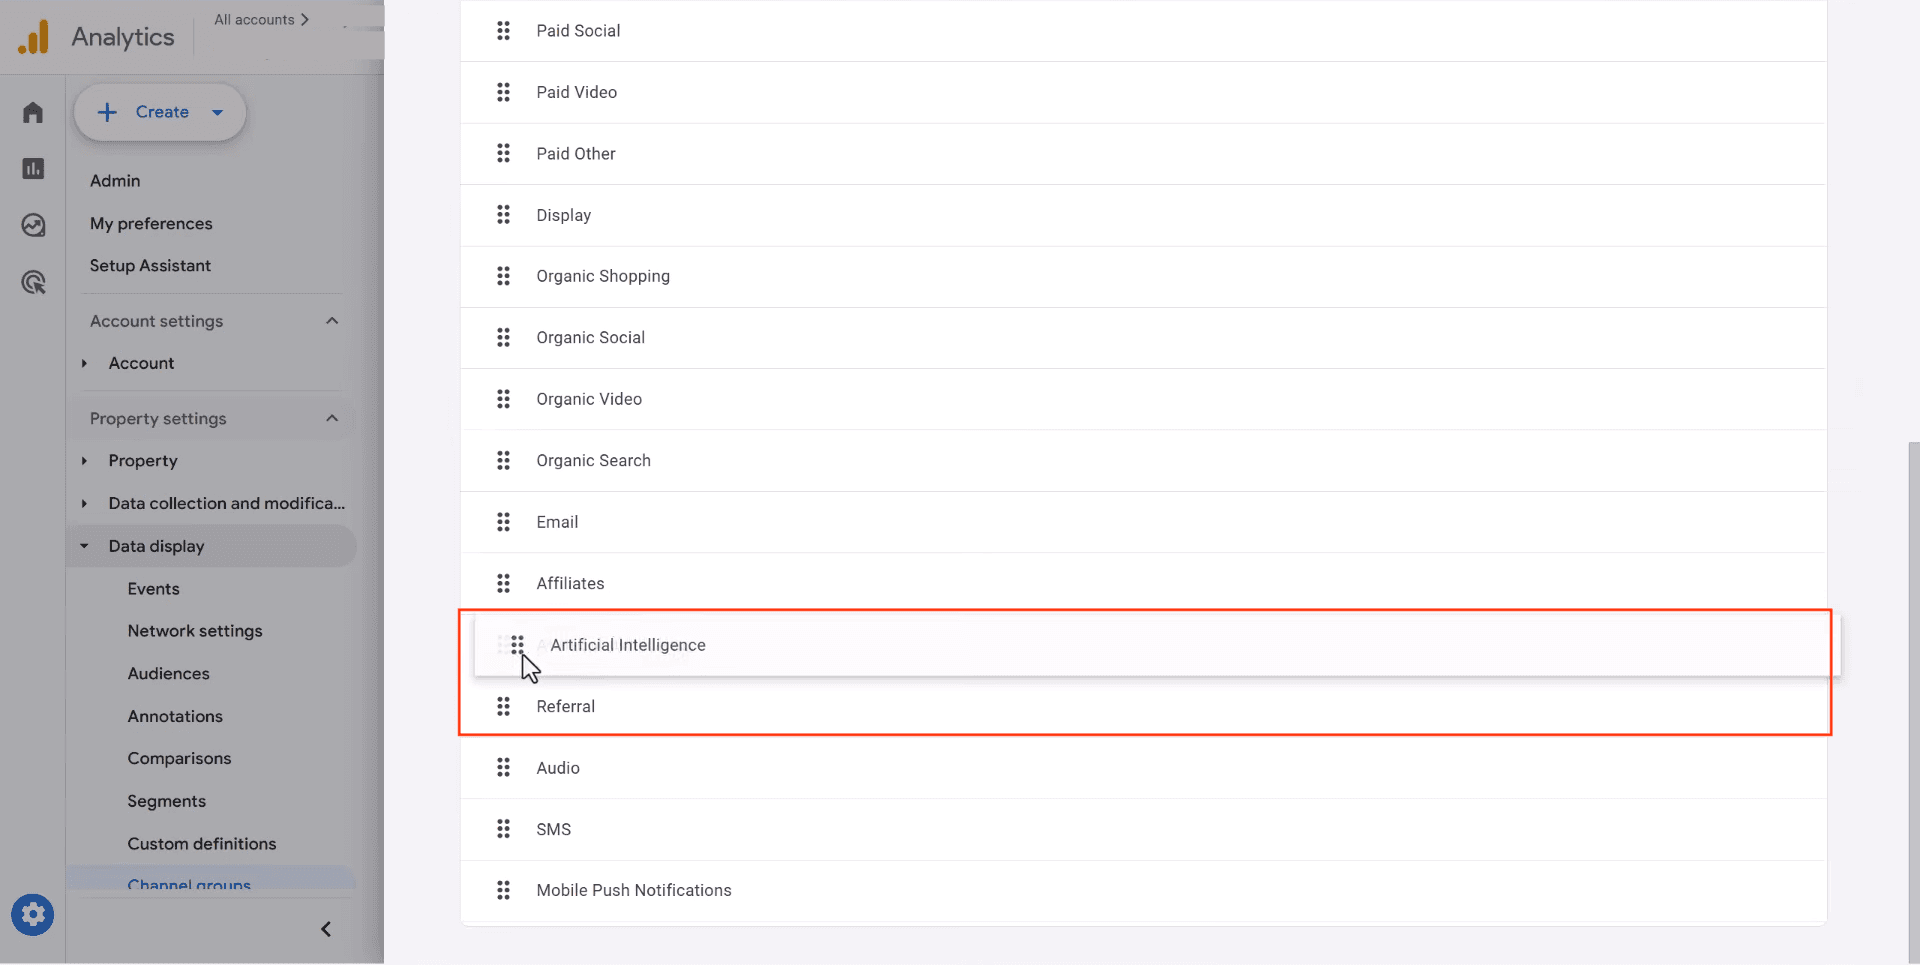Expand the Account tree item
1920x965 pixels.
(85, 363)
